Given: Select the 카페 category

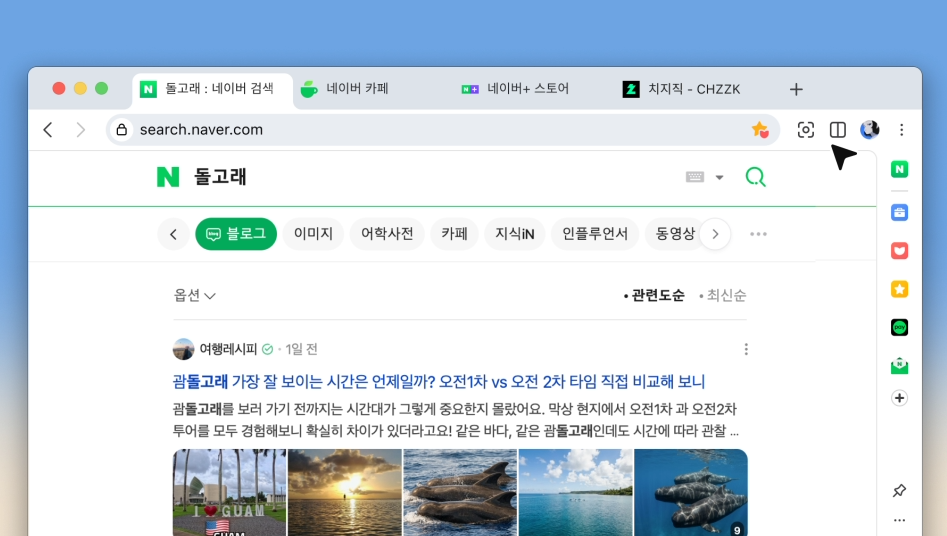Looking at the screenshot, I should pos(454,234).
